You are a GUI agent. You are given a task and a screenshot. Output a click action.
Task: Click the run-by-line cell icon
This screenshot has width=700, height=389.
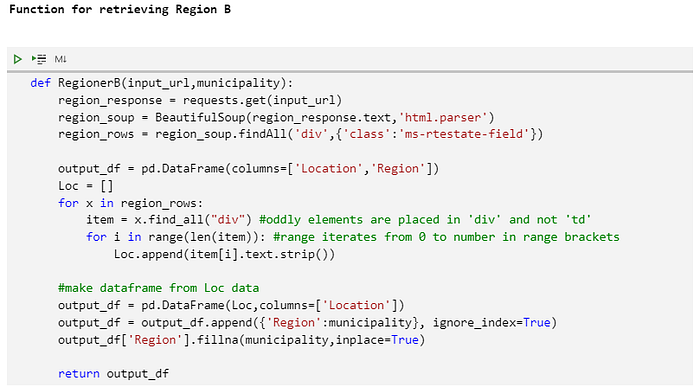(39, 59)
